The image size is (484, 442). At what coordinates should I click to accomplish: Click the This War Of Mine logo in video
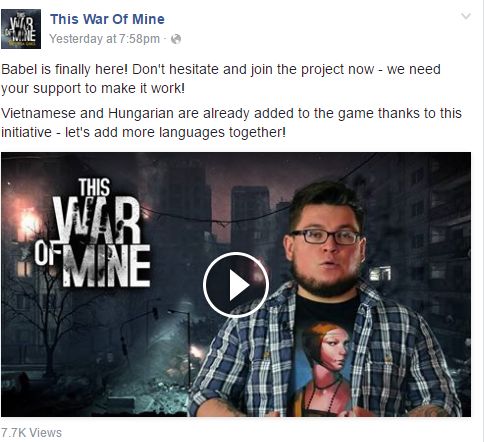94,233
